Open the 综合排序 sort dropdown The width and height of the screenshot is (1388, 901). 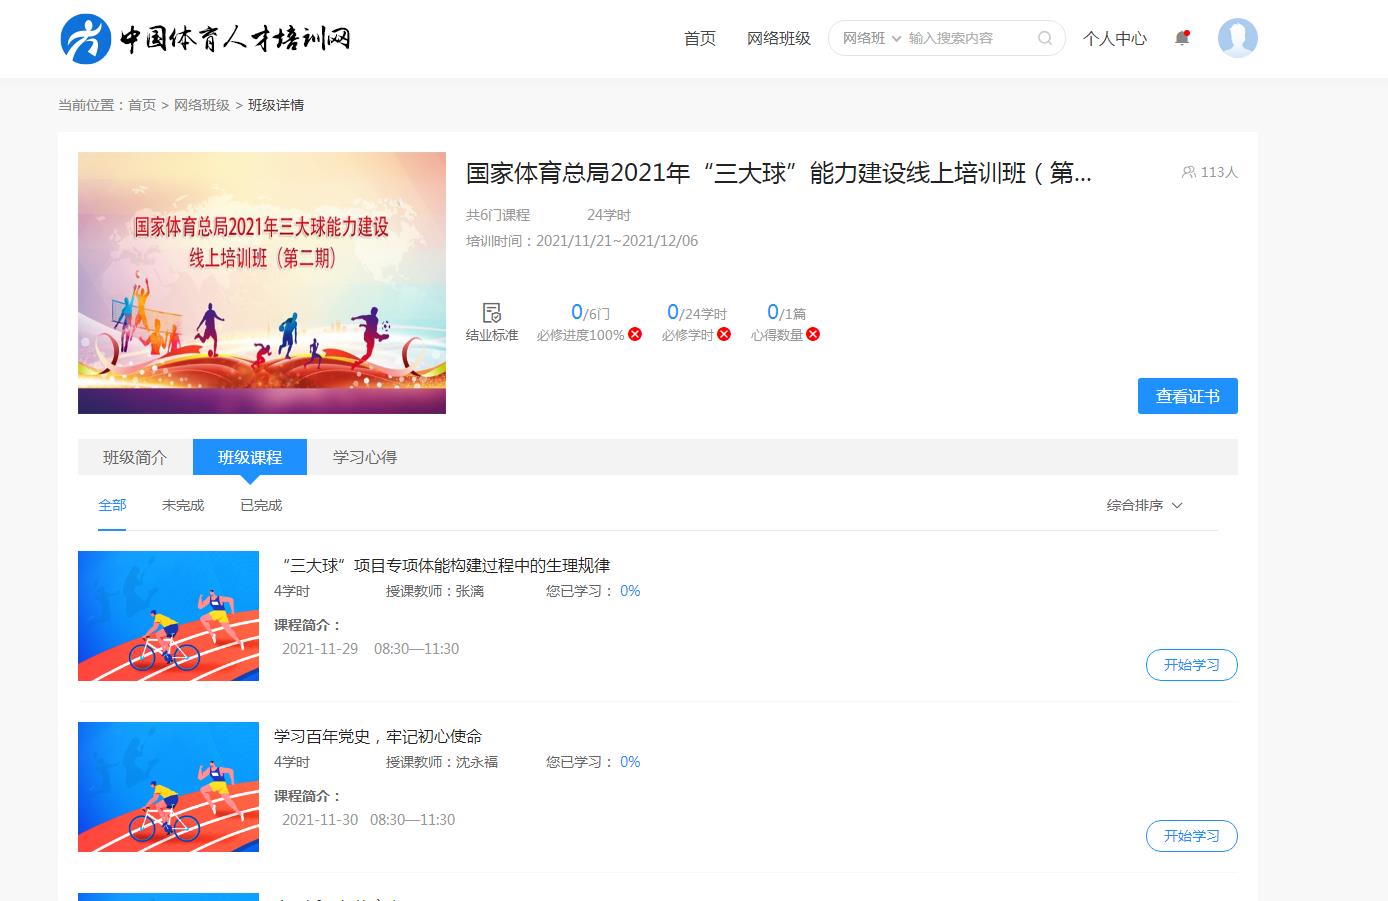(1144, 506)
